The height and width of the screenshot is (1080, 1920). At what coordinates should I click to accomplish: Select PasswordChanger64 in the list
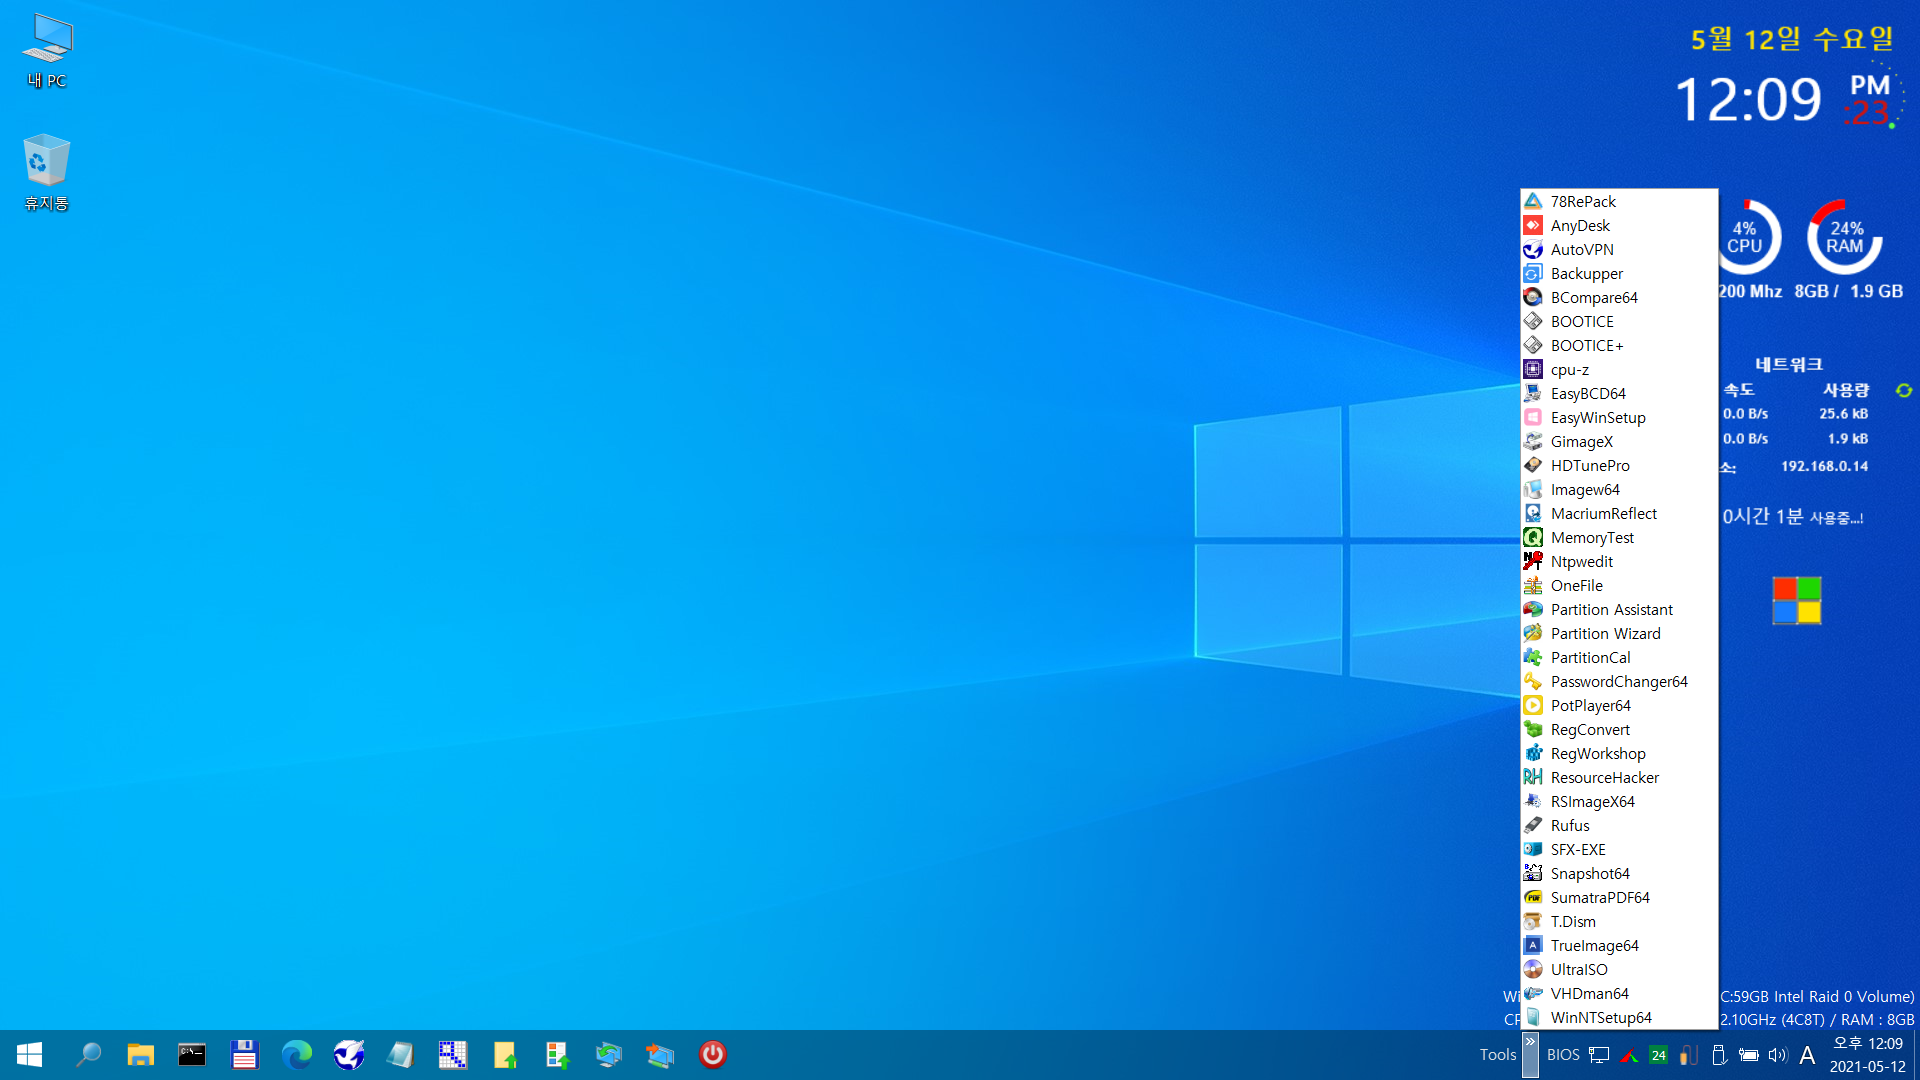click(x=1619, y=681)
